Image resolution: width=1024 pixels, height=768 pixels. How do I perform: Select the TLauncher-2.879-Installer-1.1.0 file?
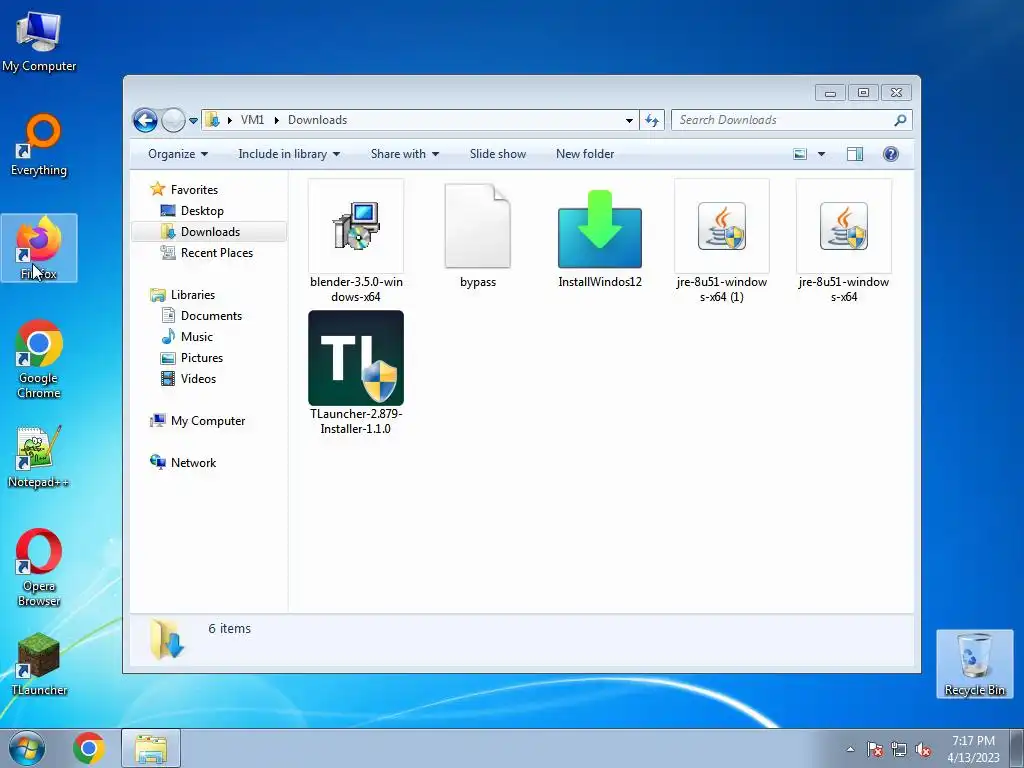(x=356, y=373)
